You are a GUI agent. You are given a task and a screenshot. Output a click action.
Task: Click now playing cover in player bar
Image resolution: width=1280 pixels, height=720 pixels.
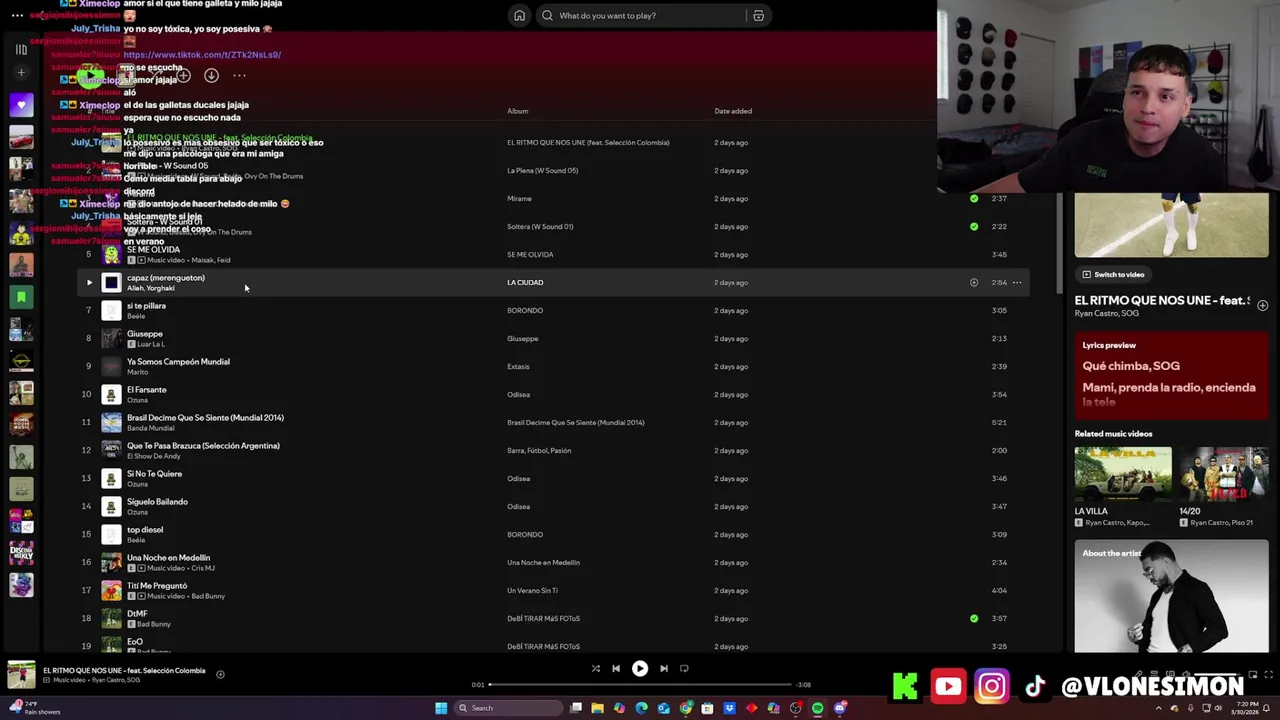[21, 675]
